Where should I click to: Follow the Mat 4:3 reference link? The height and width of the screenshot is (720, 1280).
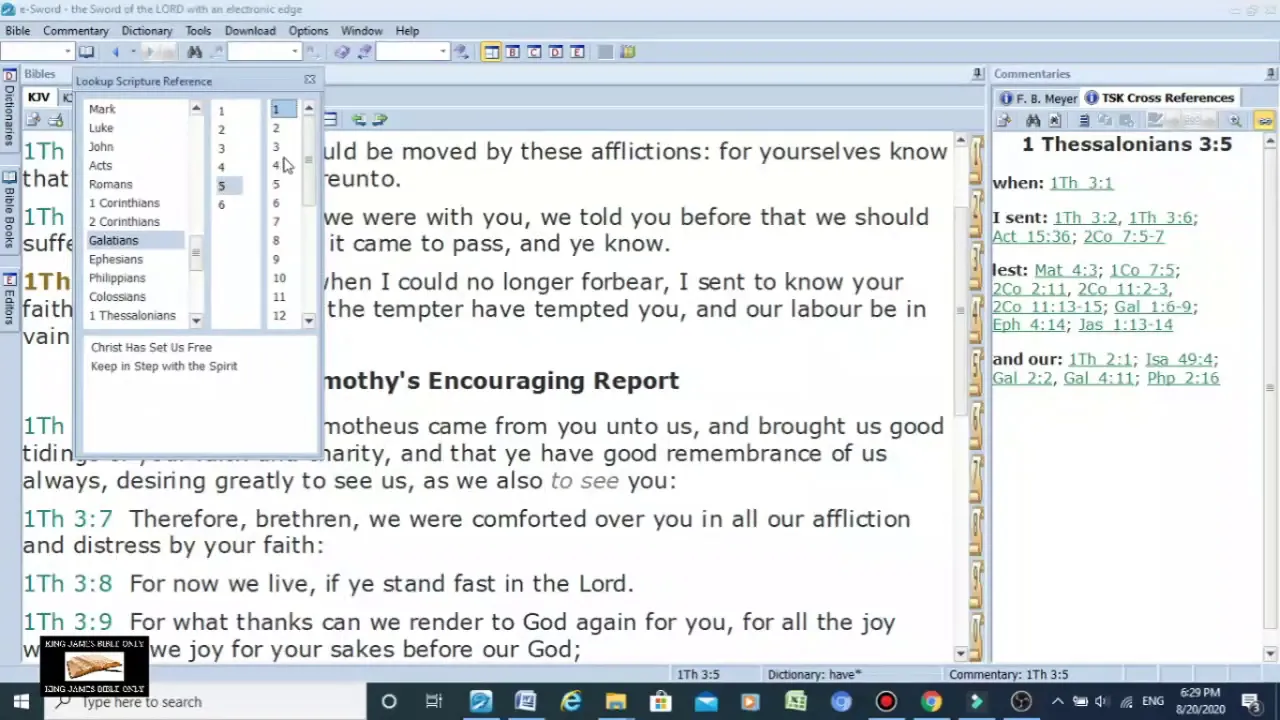click(1066, 270)
